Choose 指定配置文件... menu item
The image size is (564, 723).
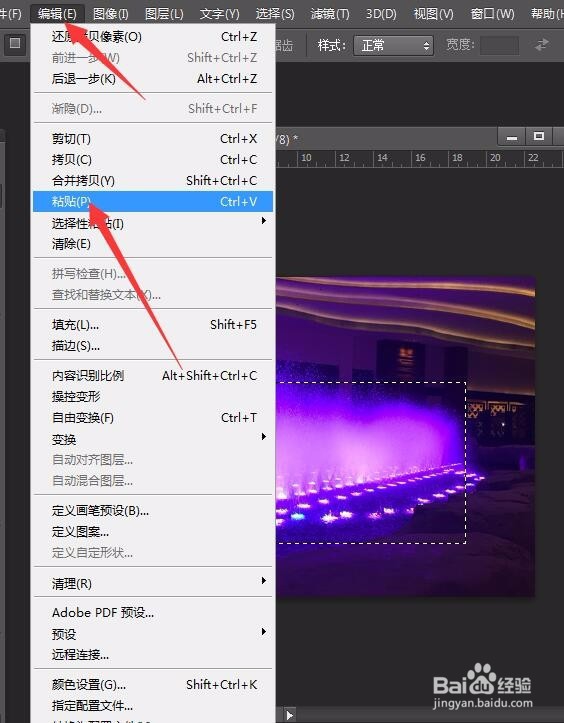[153, 705]
